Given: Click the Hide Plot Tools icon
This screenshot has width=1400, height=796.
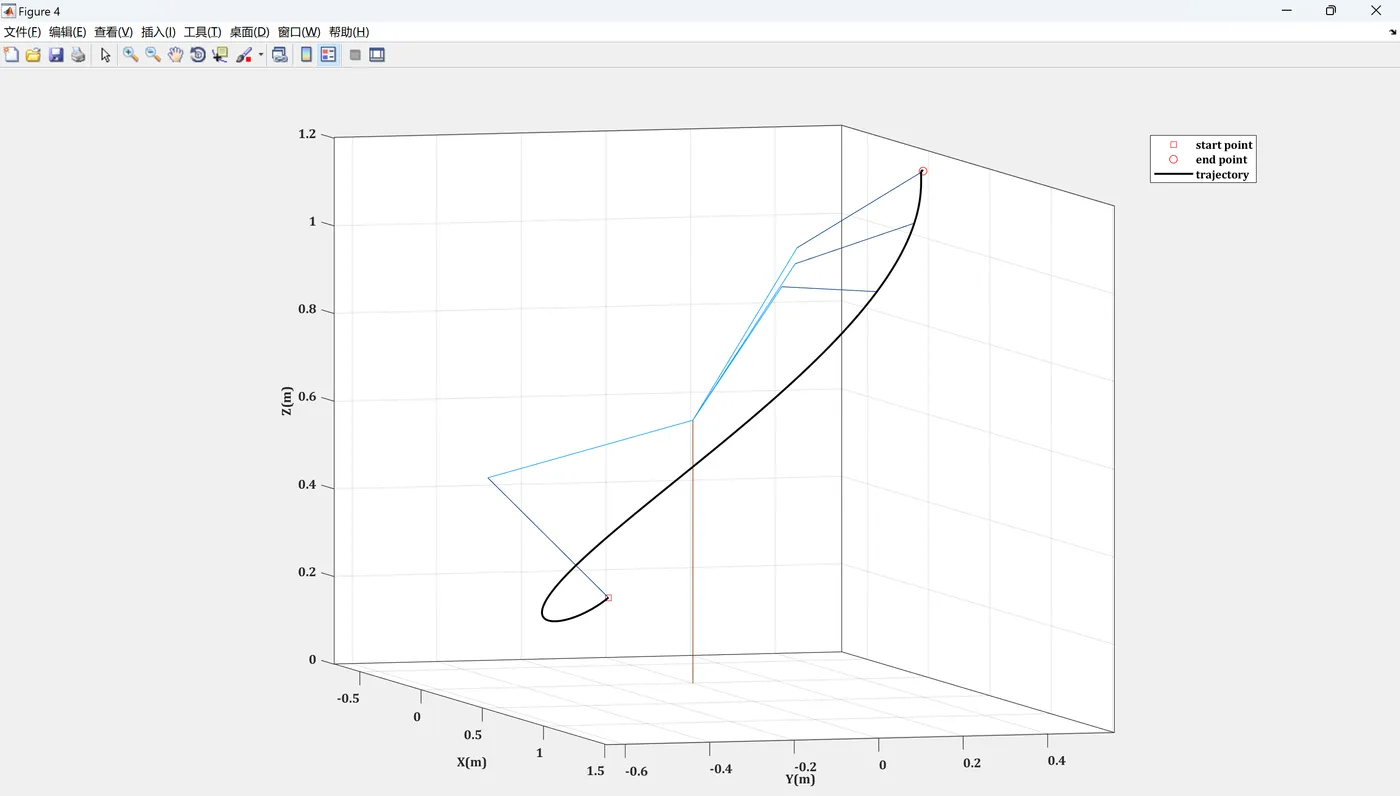Looking at the screenshot, I should pos(355,55).
